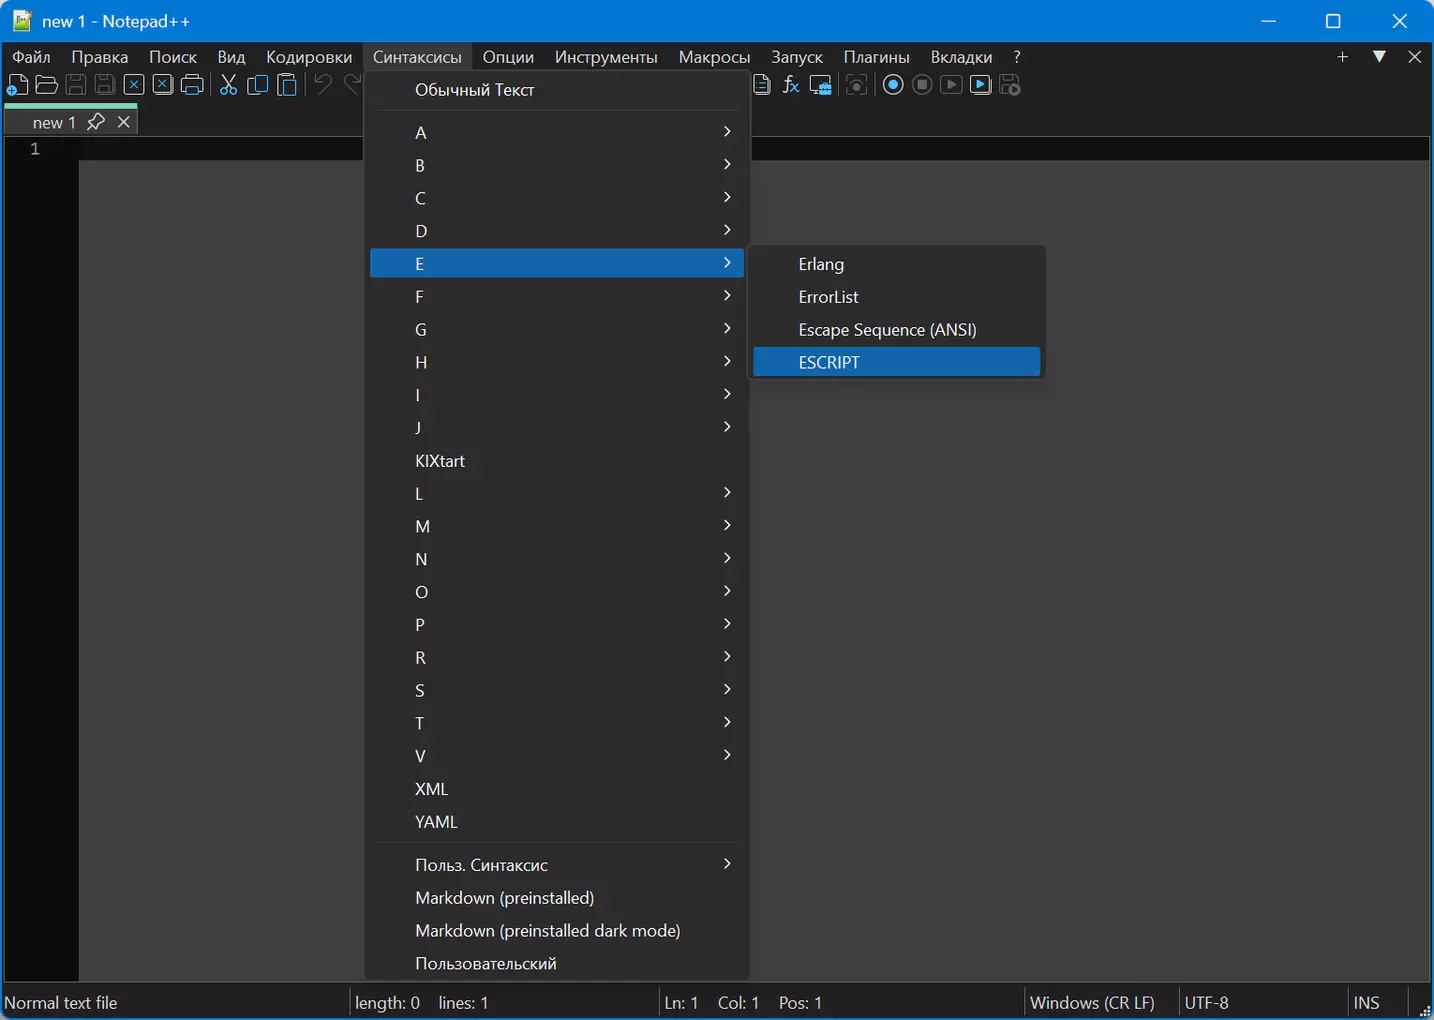This screenshot has height=1020, width=1434.
Task: Close the new 1 tab
Action: tap(124, 121)
